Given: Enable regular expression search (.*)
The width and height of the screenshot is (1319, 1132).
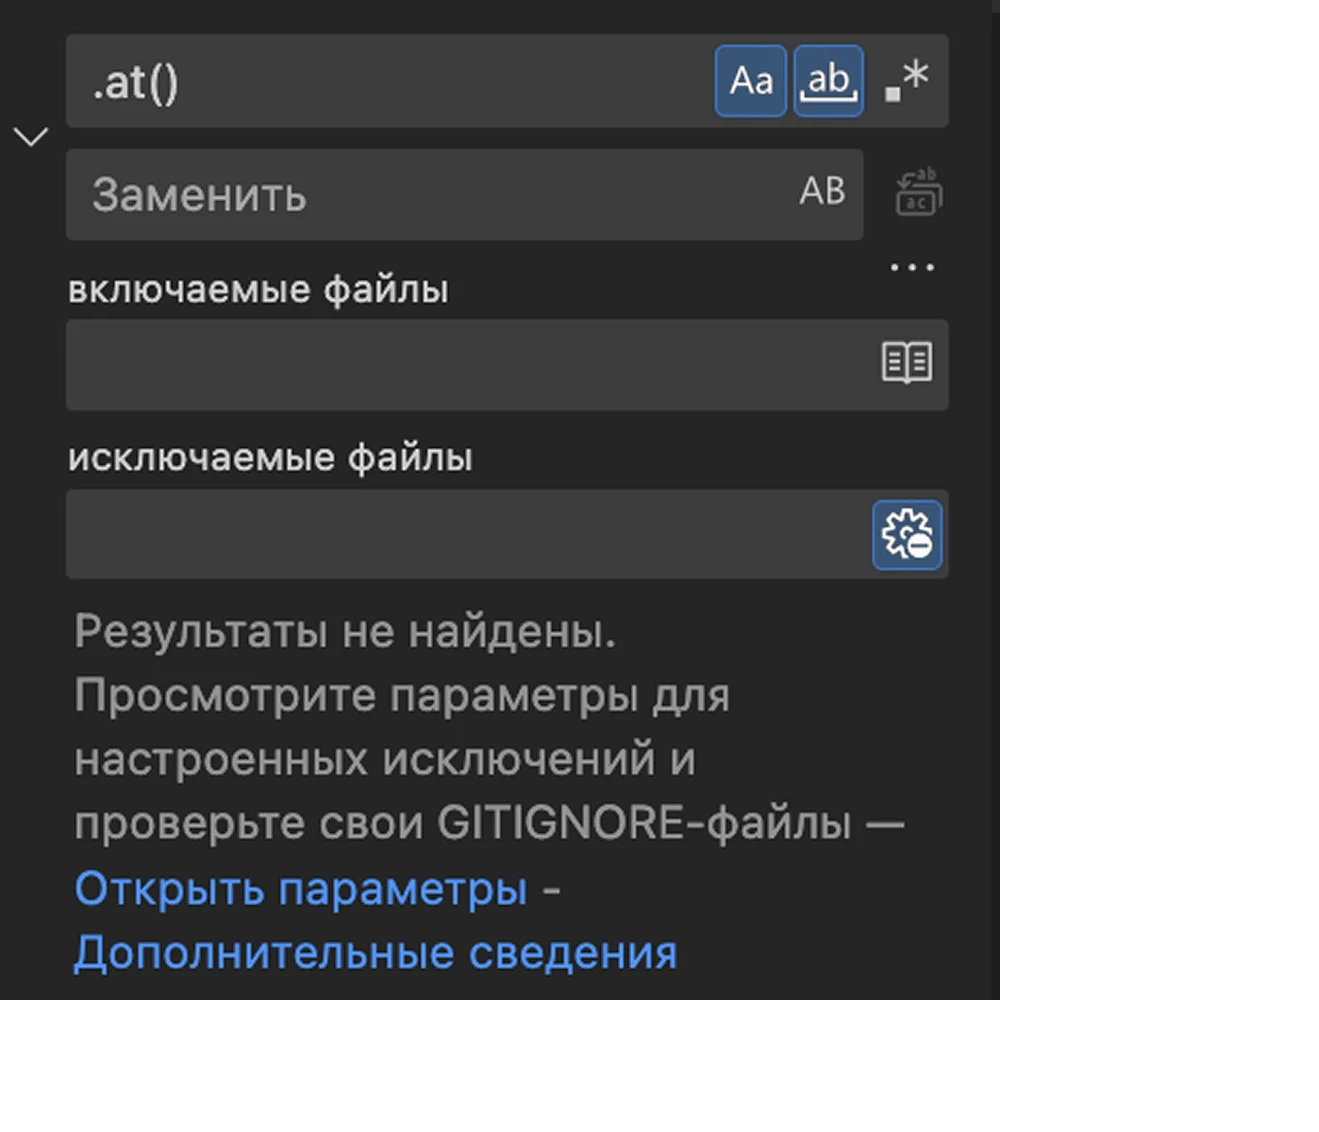Looking at the screenshot, I should (907, 81).
